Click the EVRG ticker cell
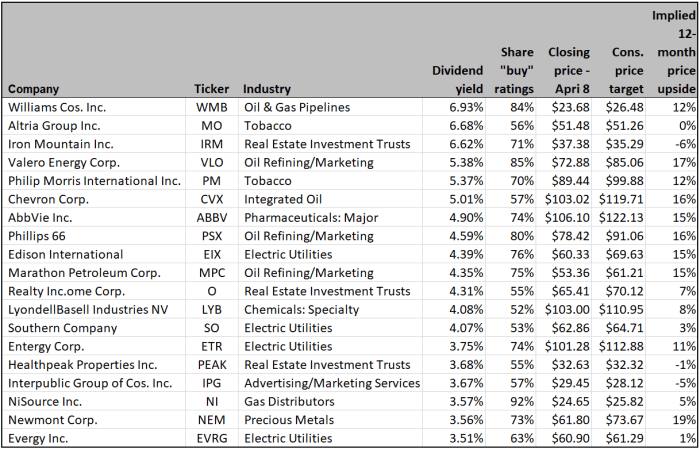 tap(211, 438)
